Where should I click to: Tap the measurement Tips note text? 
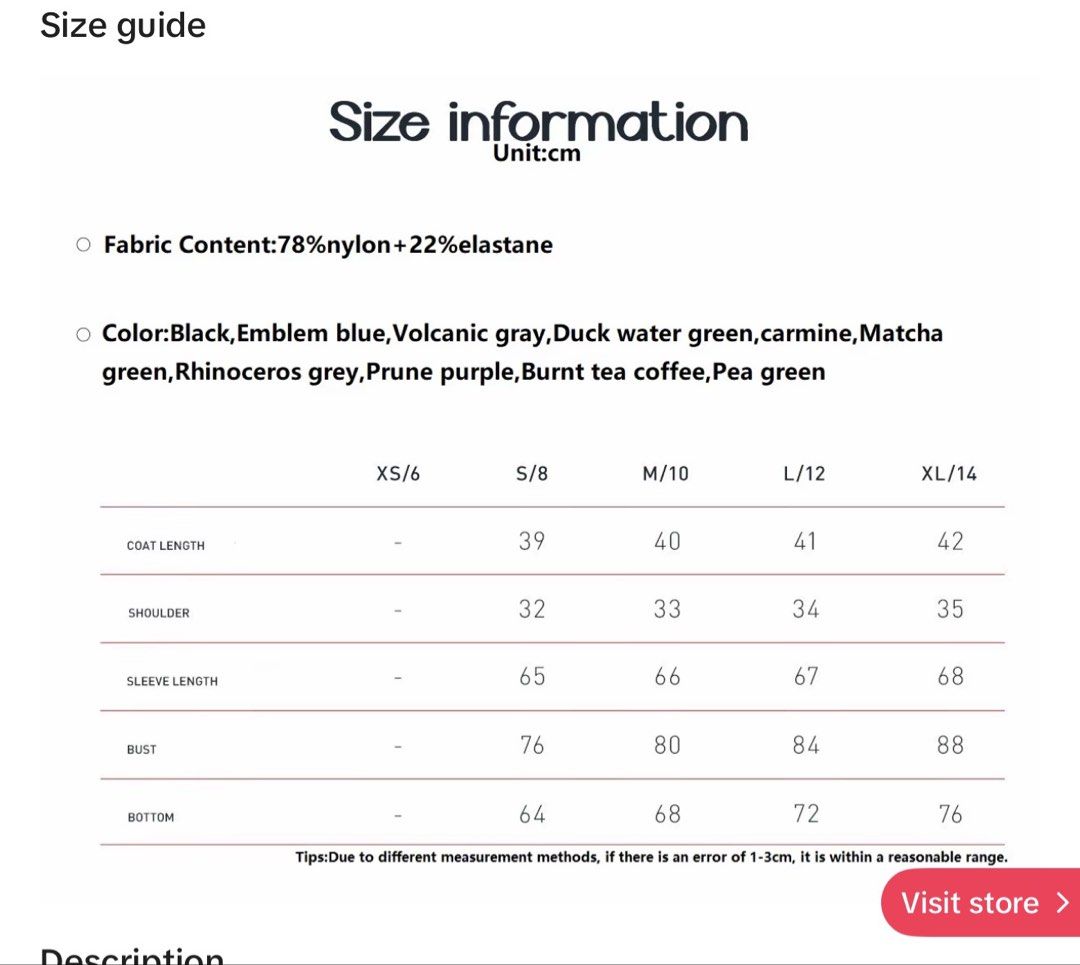point(651,858)
